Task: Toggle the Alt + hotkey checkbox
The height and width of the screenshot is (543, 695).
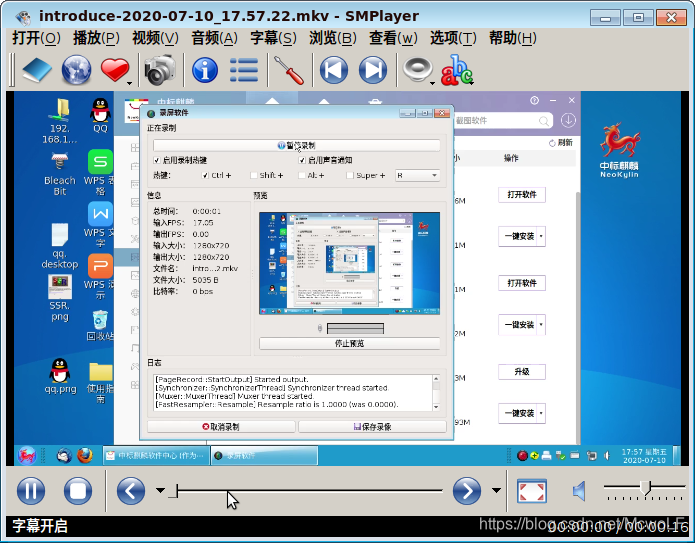Action: pos(302,176)
